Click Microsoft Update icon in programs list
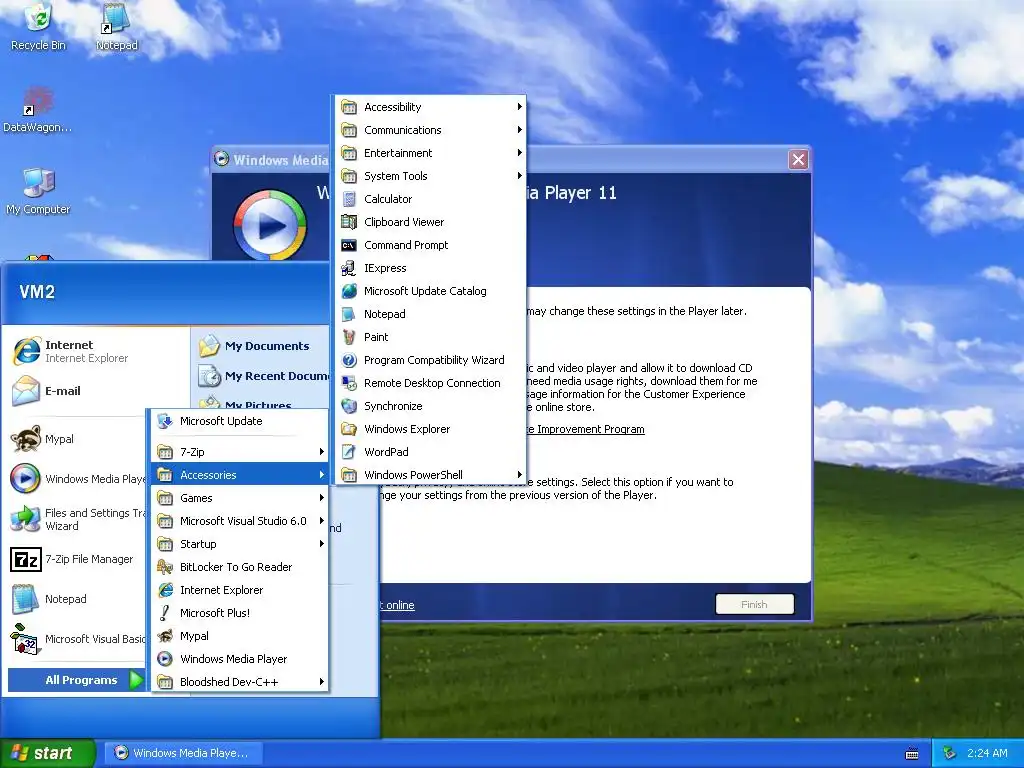Image resolution: width=1024 pixels, height=768 pixels. pyautogui.click(x=165, y=421)
